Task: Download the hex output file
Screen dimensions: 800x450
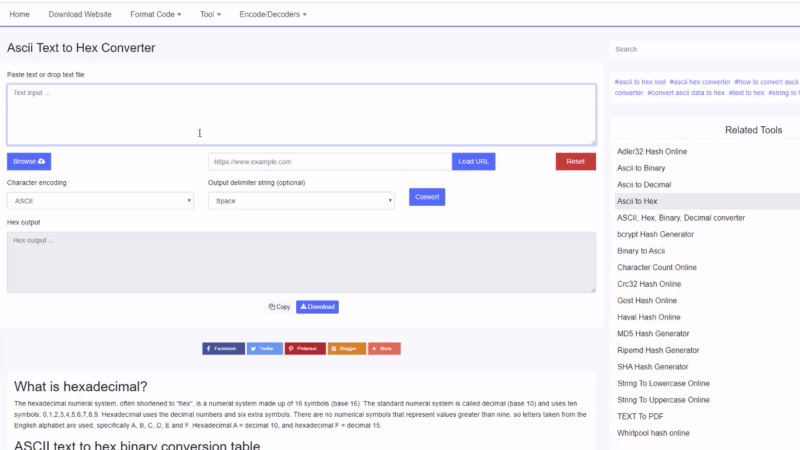Action: [x=317, y=307]
